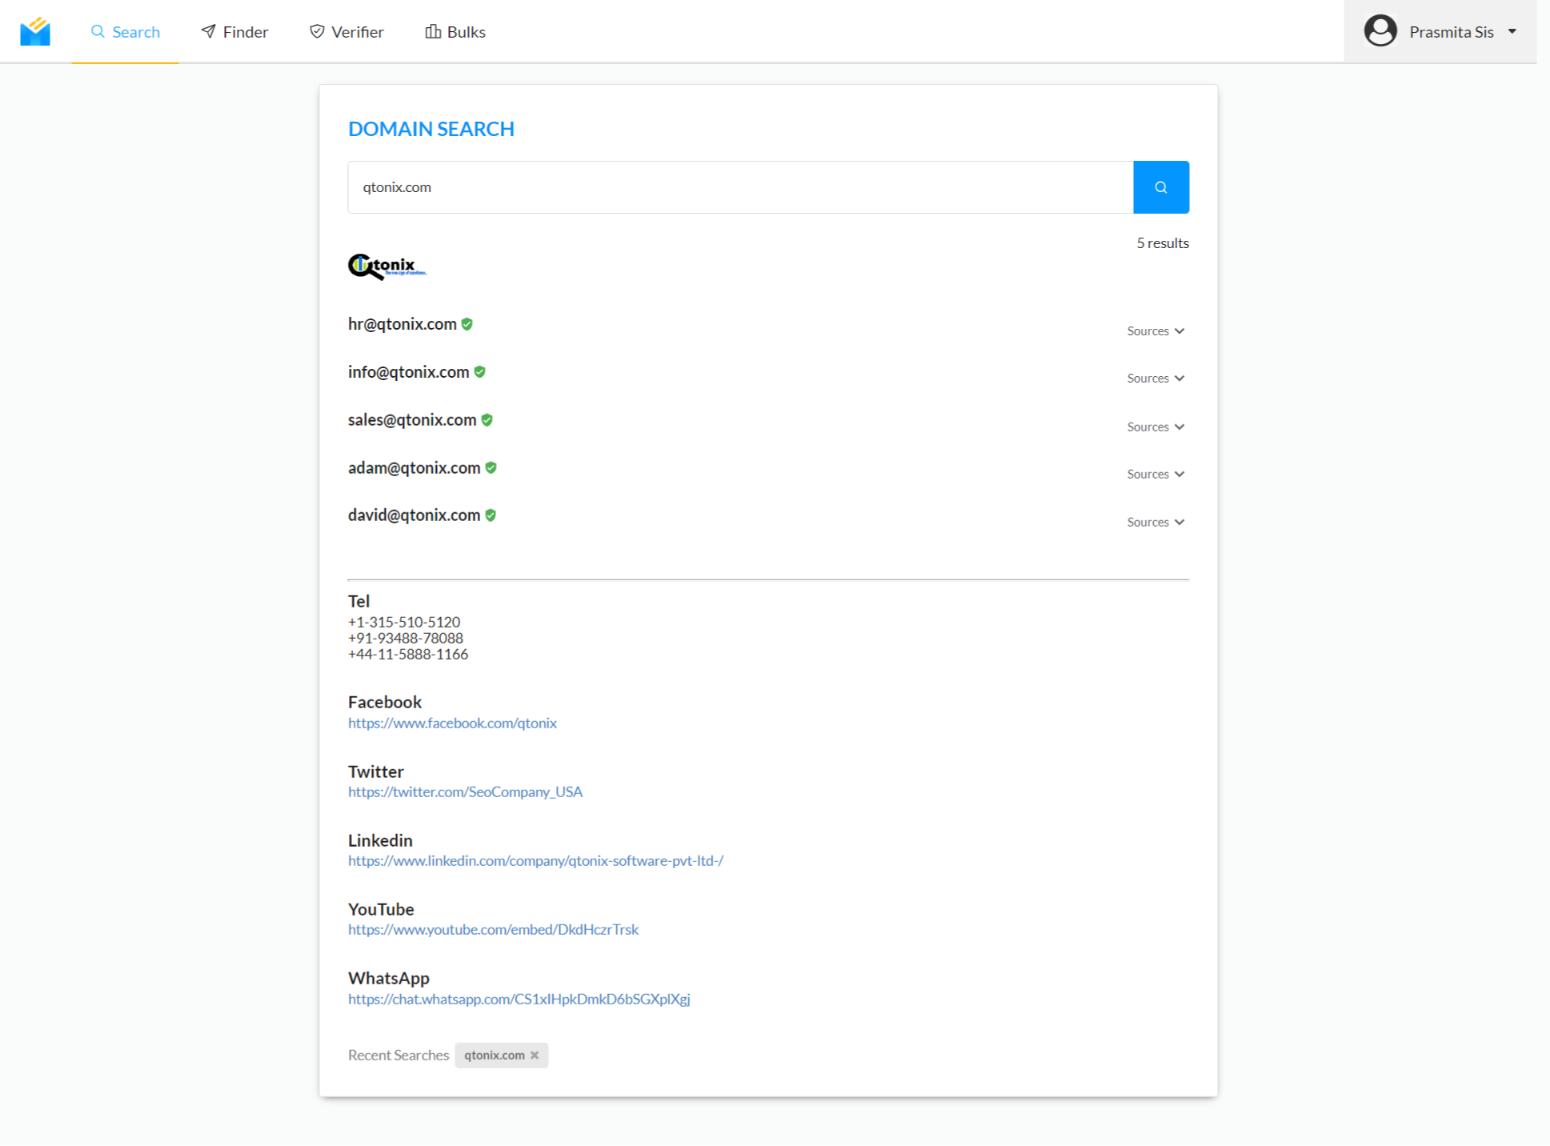The image size is (1550, 1146).
Task: Click the Qtonix company logo
Action: (387, 266)
